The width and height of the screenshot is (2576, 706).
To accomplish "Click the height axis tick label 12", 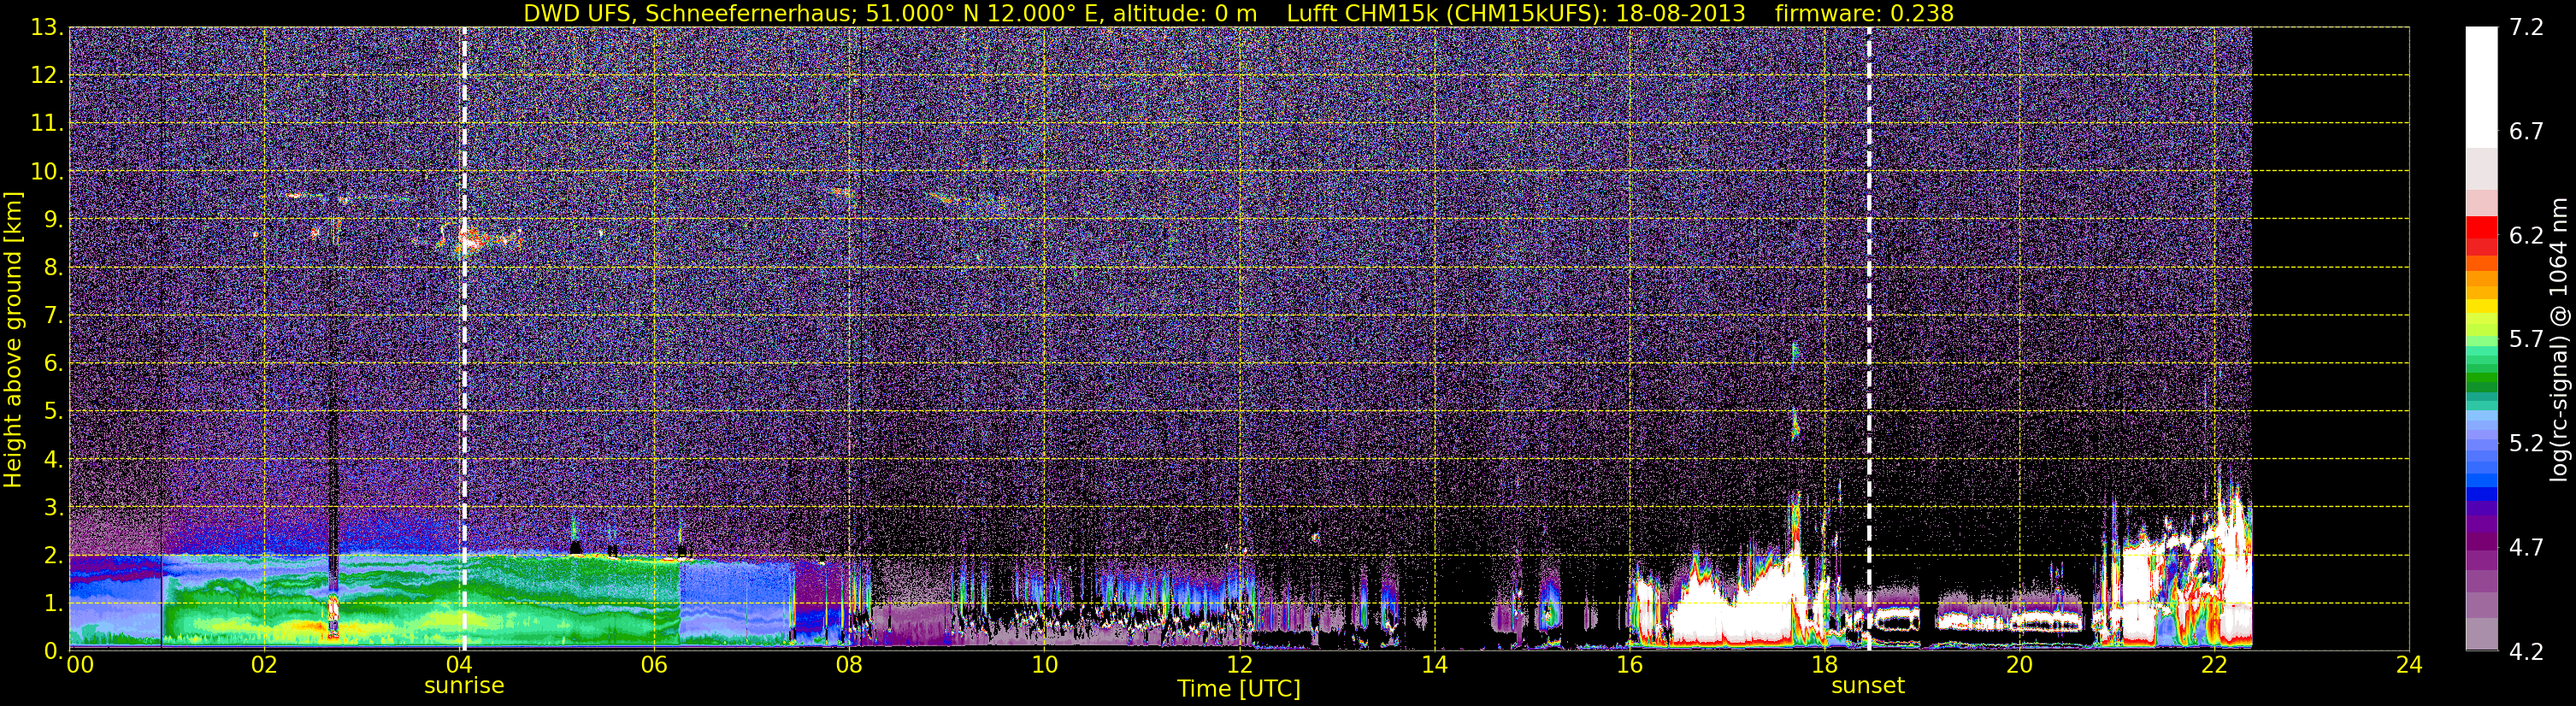I will [46, 76].
